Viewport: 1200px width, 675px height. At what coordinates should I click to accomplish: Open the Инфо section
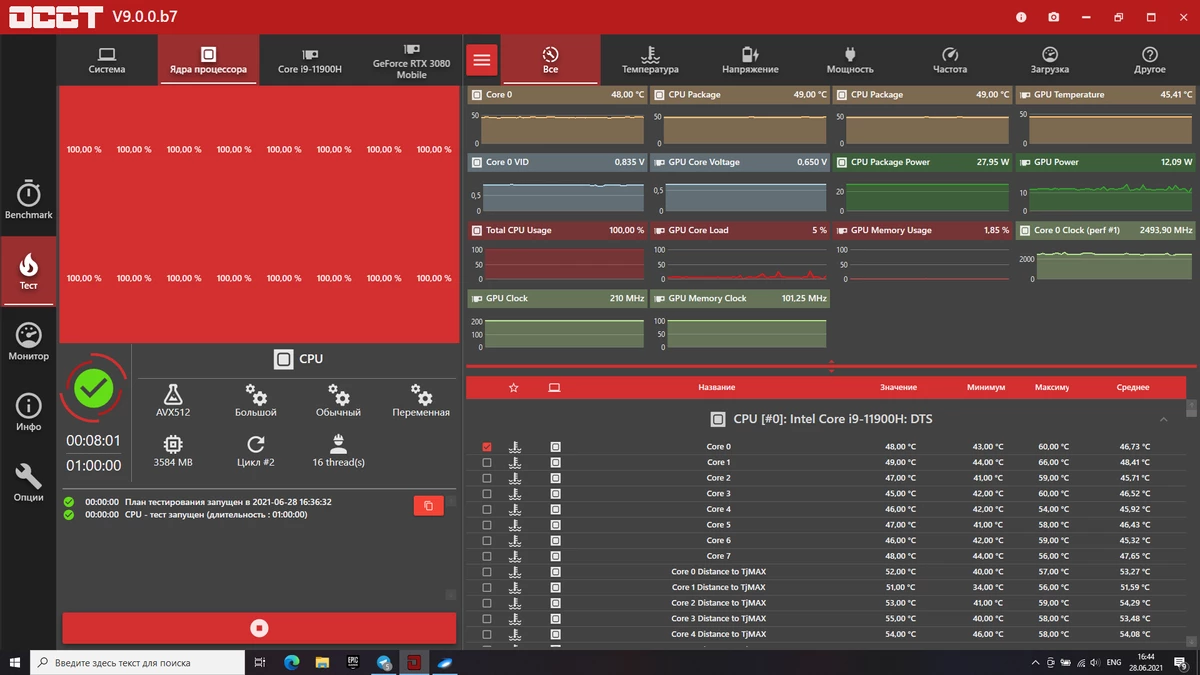[x=28, y=412]
